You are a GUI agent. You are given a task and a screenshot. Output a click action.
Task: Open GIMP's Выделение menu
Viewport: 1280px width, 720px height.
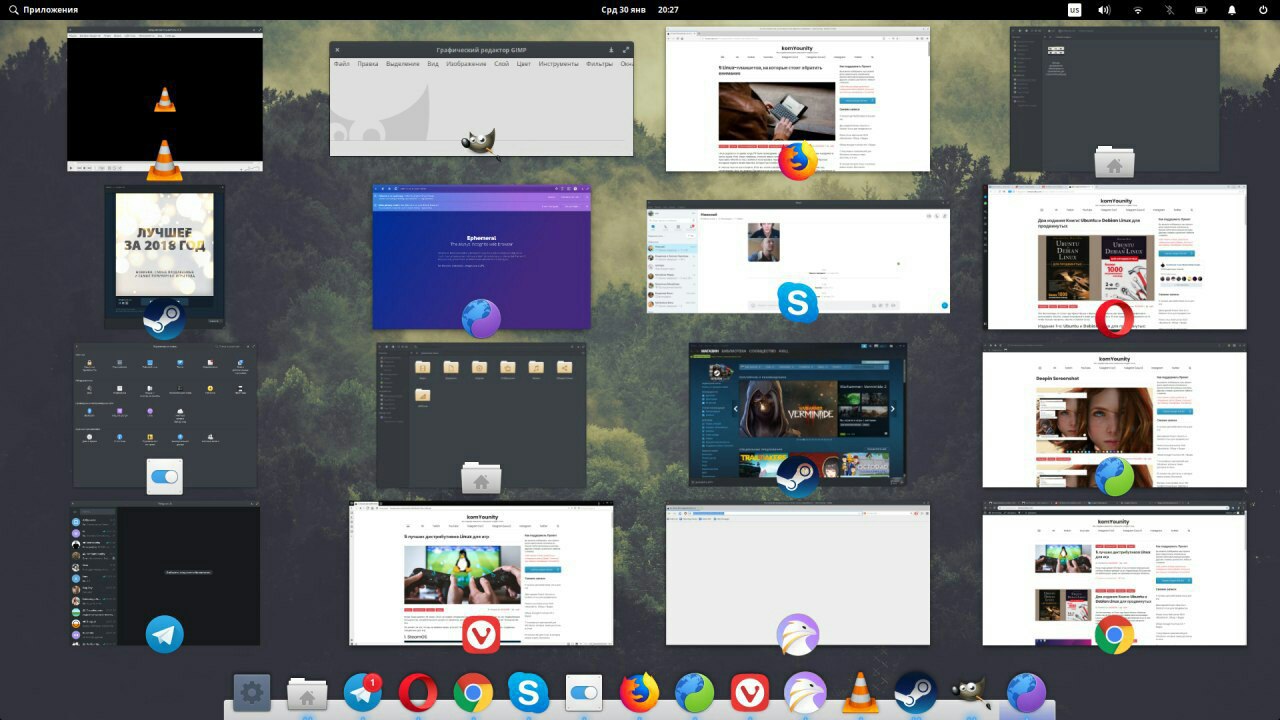click(x=403, y=64)
